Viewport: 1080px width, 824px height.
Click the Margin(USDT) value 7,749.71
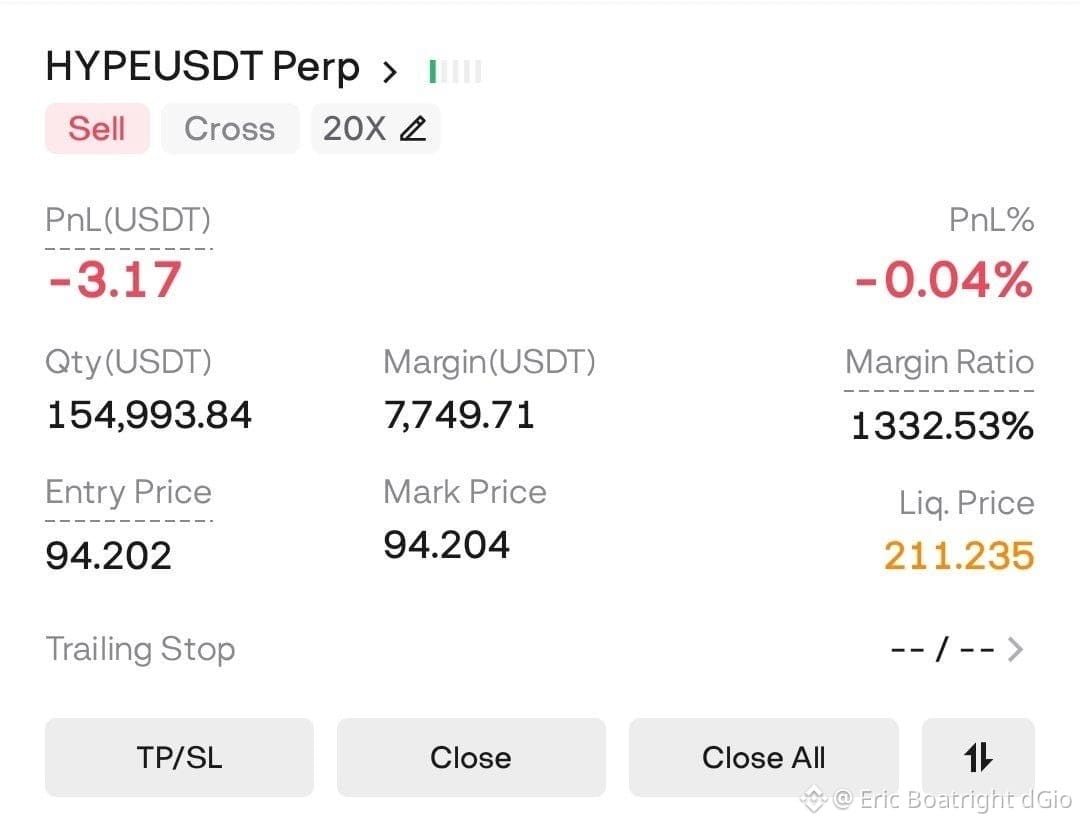point(459,415)
